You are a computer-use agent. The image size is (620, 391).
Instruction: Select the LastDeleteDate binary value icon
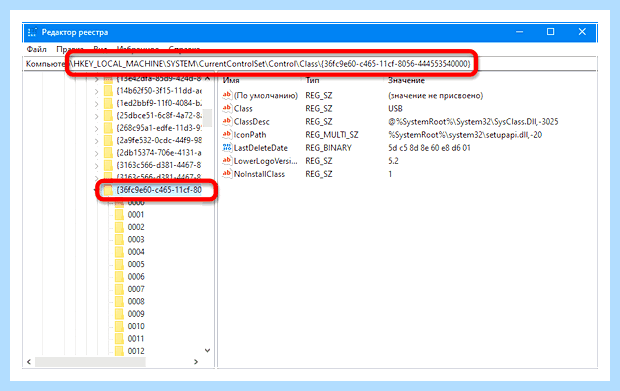227,147
